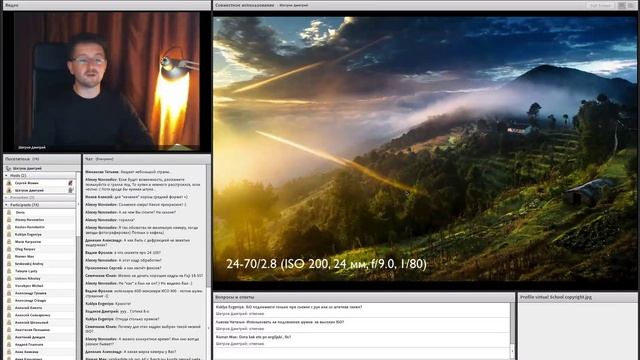Click 'Profile virtual School copyright.jpg' pod title
The image size is (640, 360).
coord(556,297)
